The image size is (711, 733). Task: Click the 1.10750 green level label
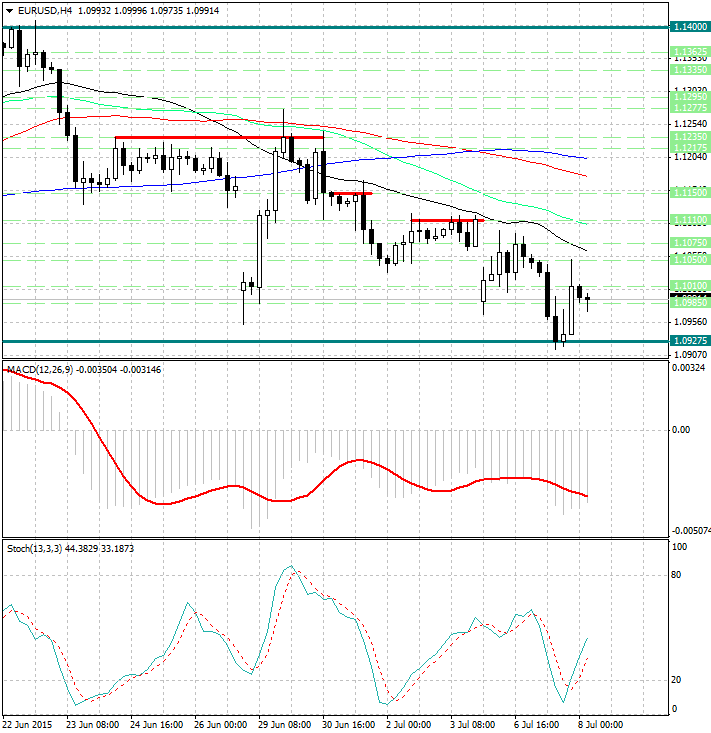690,243
